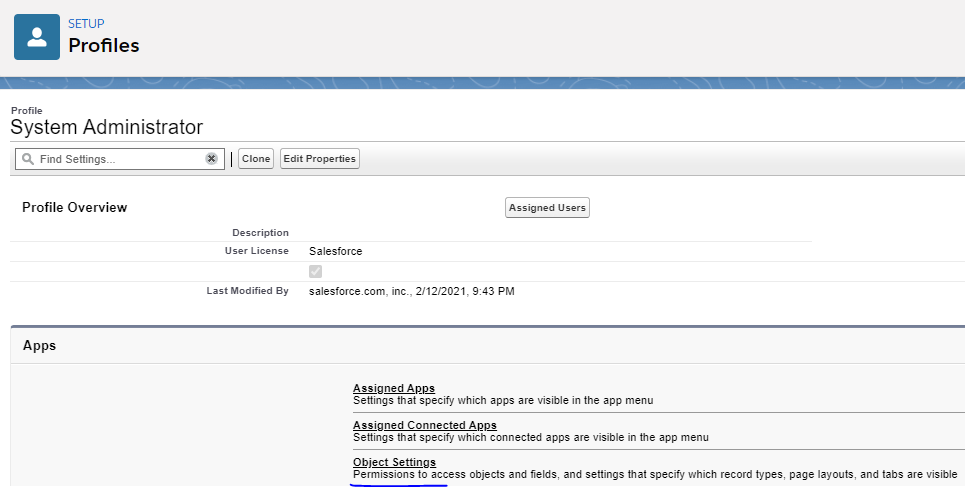Open the Assigned Connected Apps link
965x487 pixels.
click(x=424, y=425)
